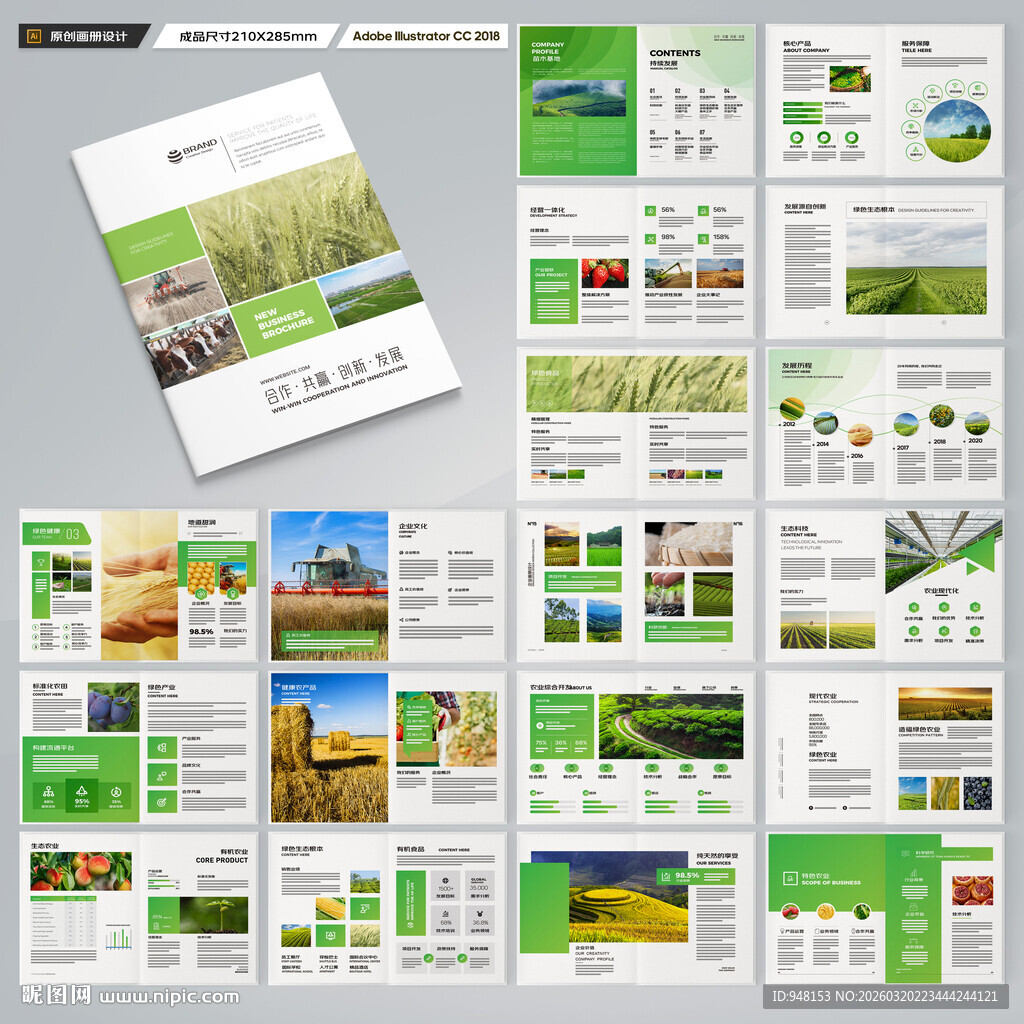Click the 发展历程 heading
Viewport: 1024px width, 1024px height.
(797, 366)
